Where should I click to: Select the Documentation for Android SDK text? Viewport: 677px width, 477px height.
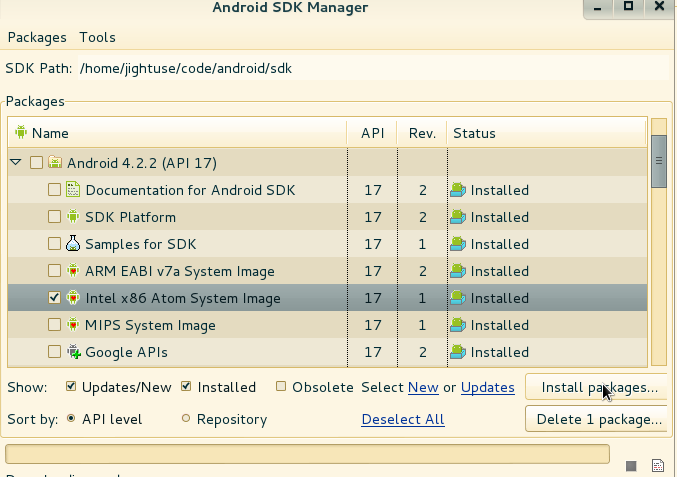point(190,190)
